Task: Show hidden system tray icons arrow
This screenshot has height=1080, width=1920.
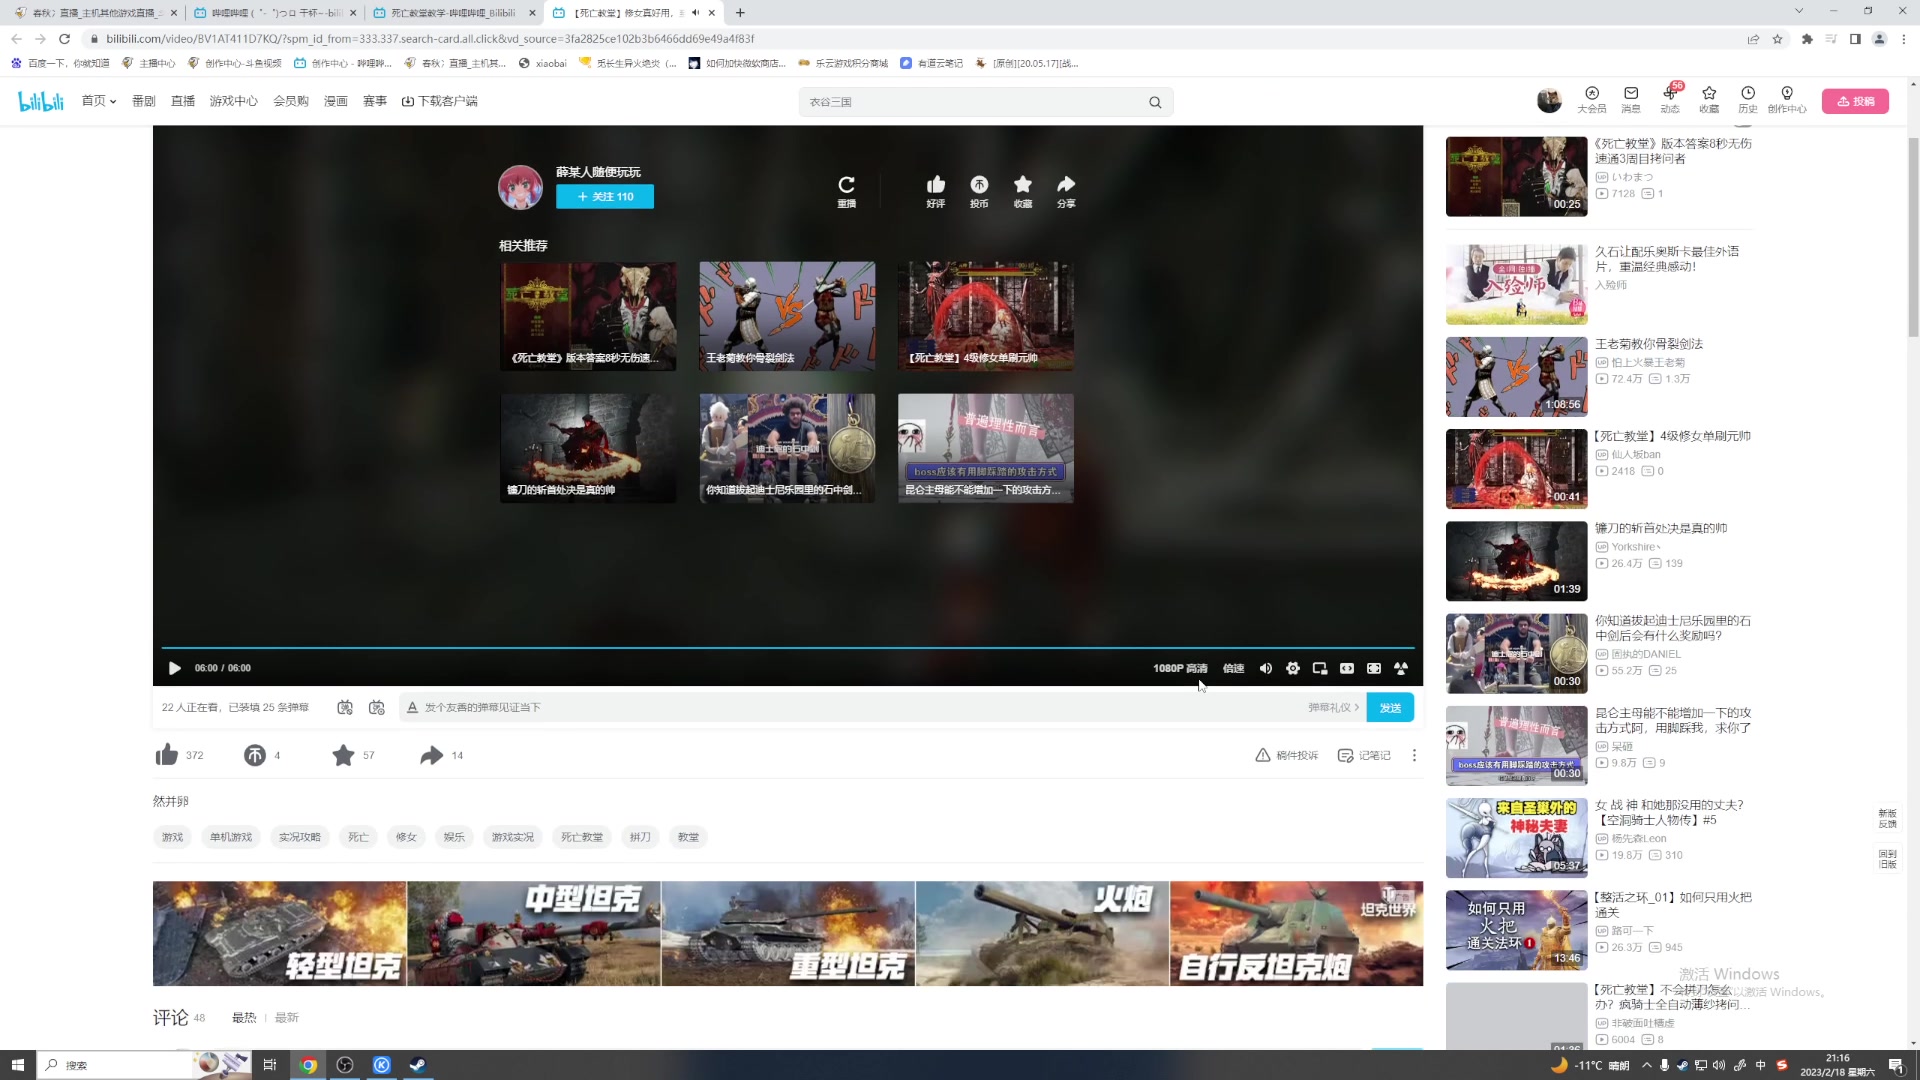Action: pyautogui.click(x=1647, y=1065)
